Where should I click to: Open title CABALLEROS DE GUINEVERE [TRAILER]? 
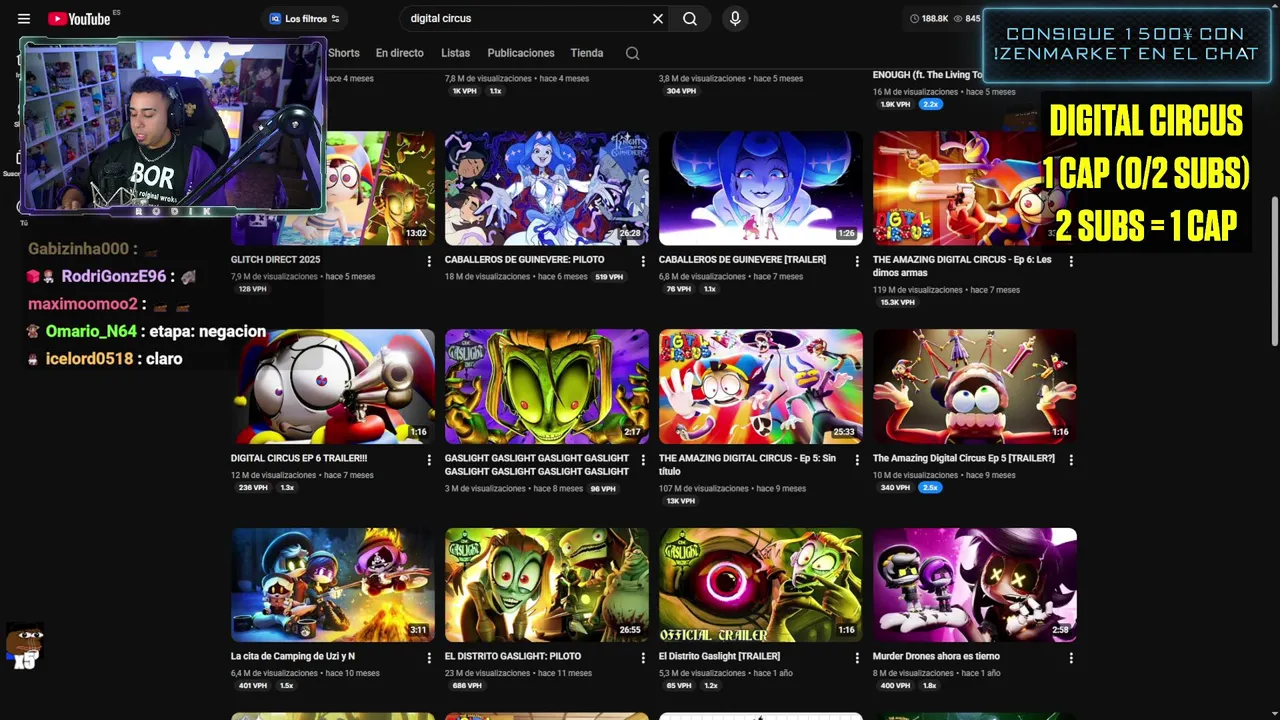pos(742,260)
